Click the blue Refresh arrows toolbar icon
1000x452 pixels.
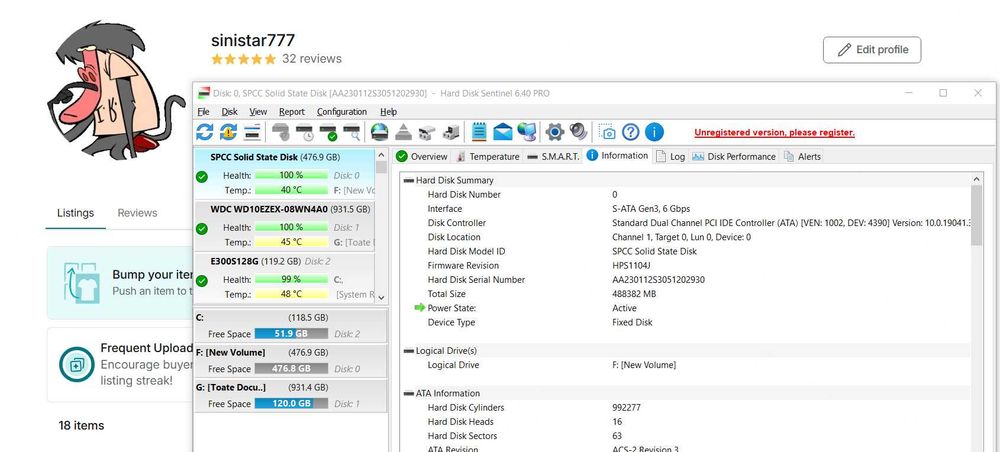(x=204, y=132)
